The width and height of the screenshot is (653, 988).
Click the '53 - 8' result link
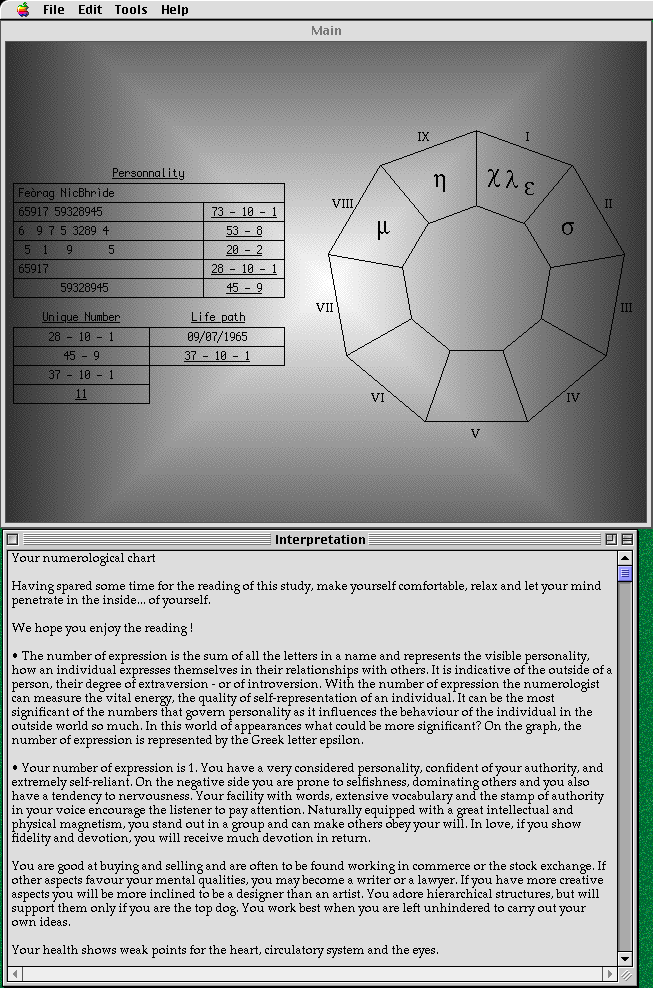244,231
